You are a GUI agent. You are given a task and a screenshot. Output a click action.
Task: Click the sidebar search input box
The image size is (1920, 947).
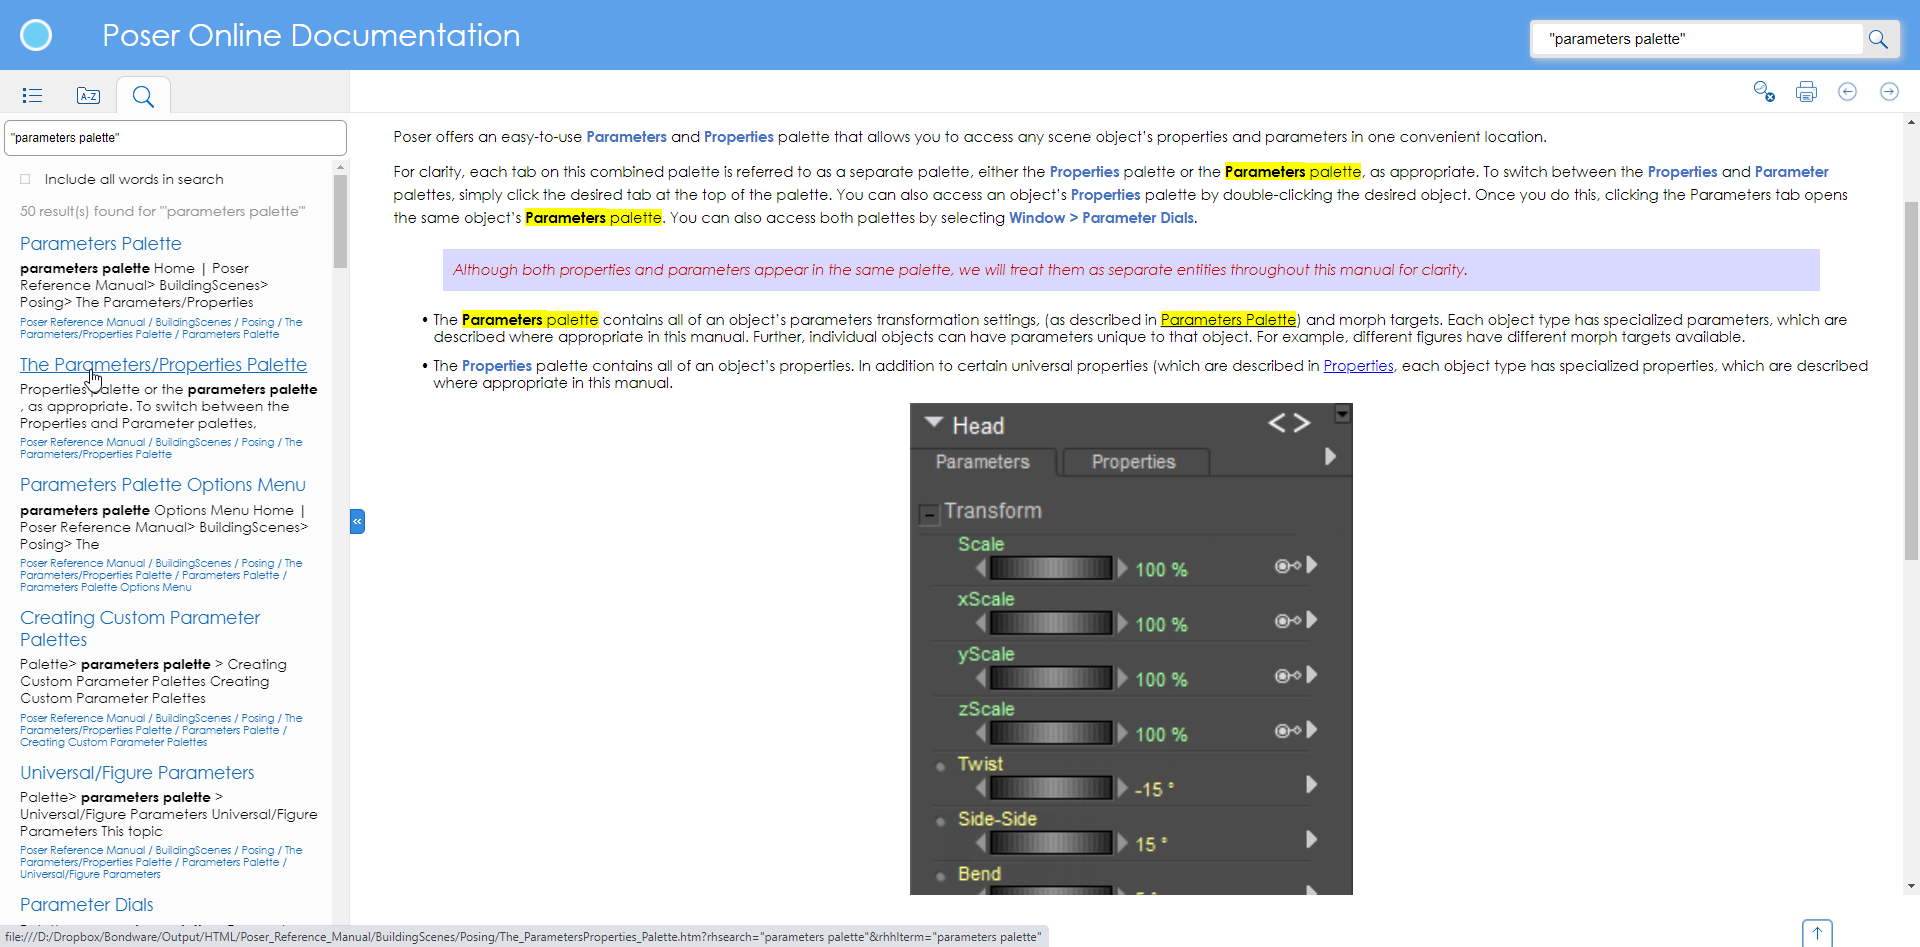pyautogui.click(x=175, y=138)
